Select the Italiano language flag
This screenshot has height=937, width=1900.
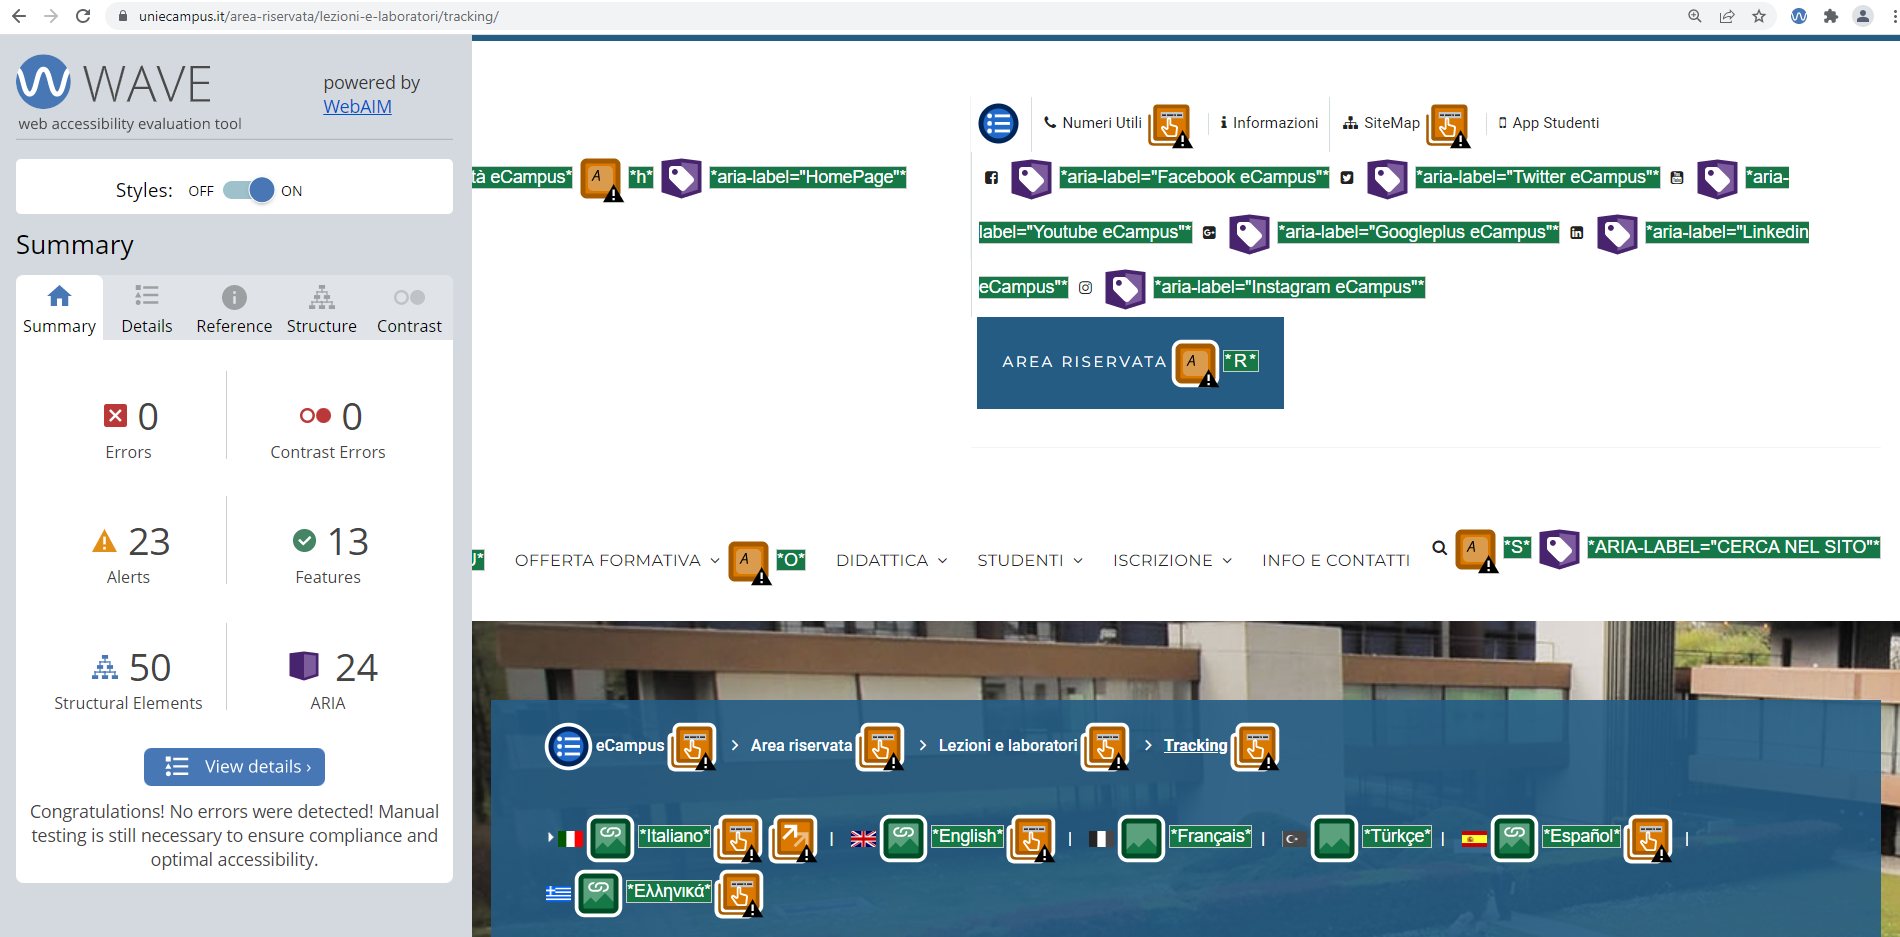tap(570, 839)
